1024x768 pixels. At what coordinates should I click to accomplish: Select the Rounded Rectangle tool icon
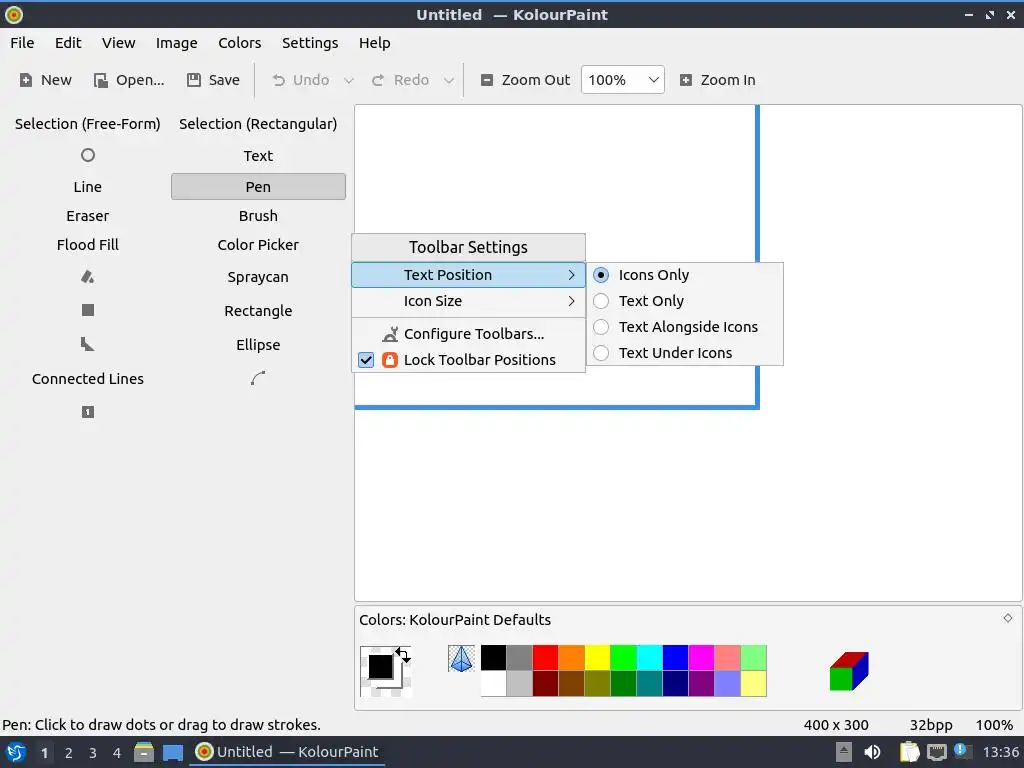point(88,310)
